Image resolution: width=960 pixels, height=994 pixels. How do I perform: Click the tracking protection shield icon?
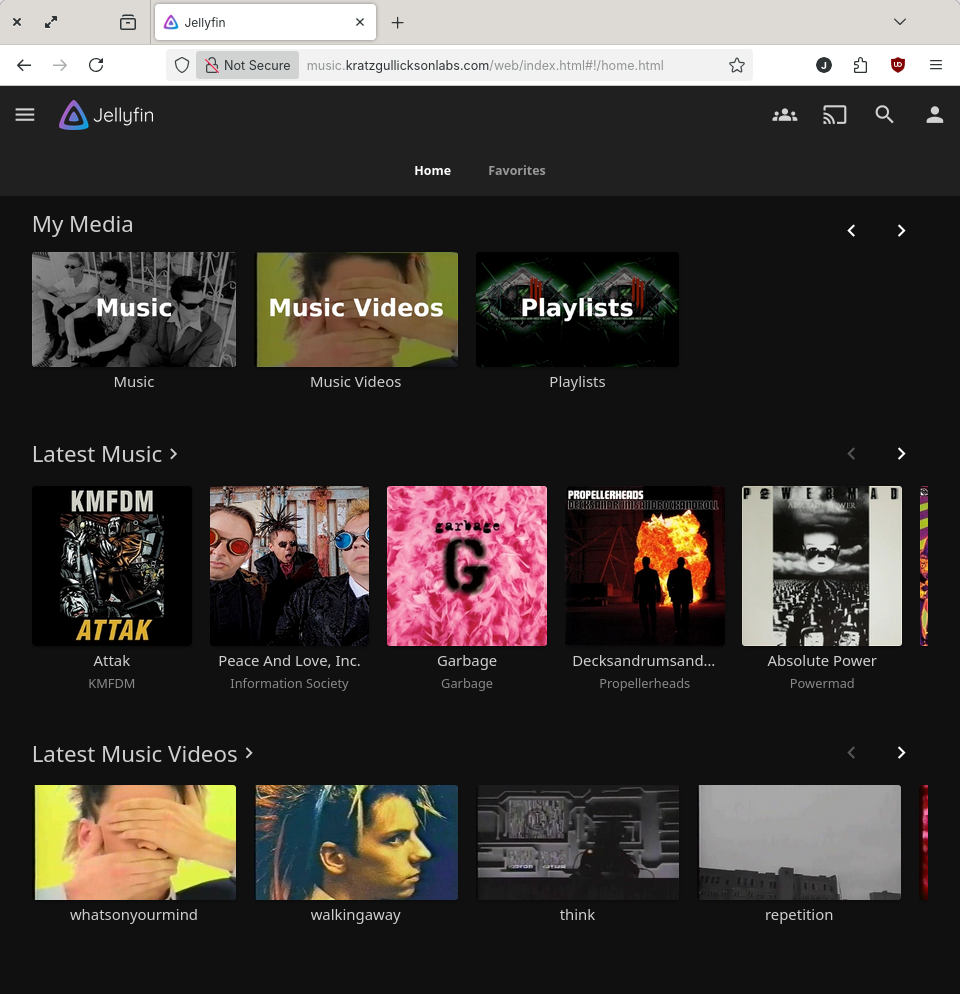[x=182, y=65]
